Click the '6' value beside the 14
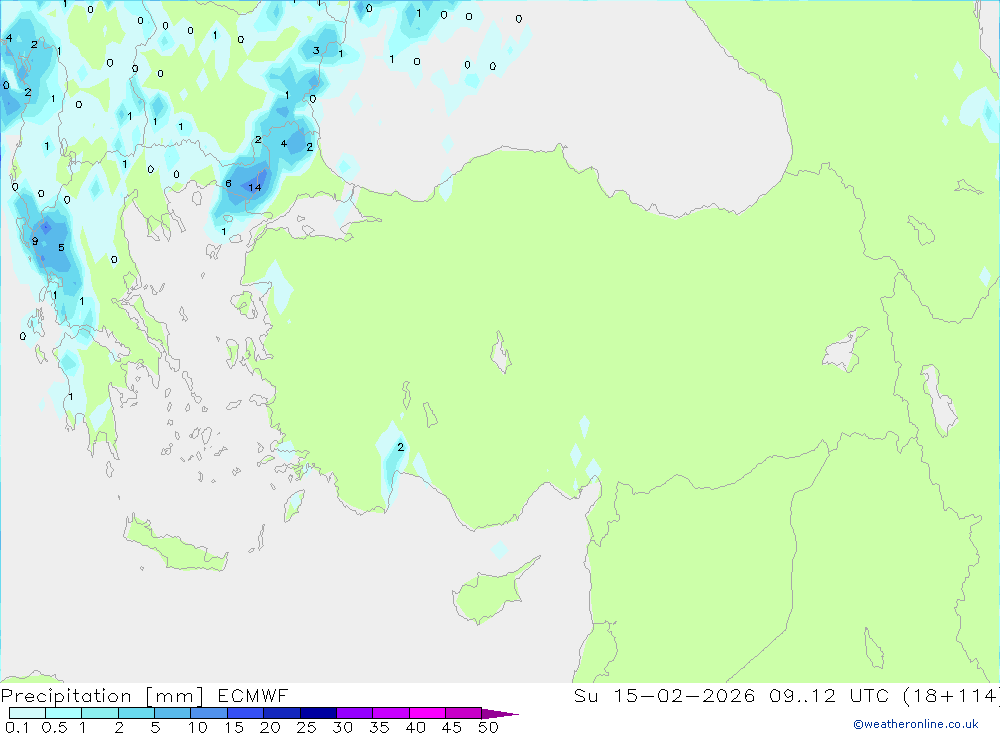This screenshot has height=733, width=1000. click(x=228, y=184)
